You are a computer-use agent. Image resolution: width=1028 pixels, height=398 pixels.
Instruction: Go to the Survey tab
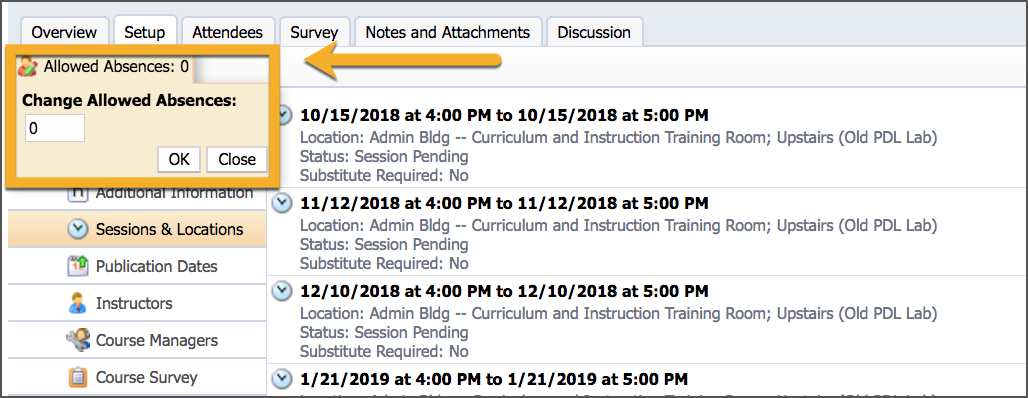point(314,32)
